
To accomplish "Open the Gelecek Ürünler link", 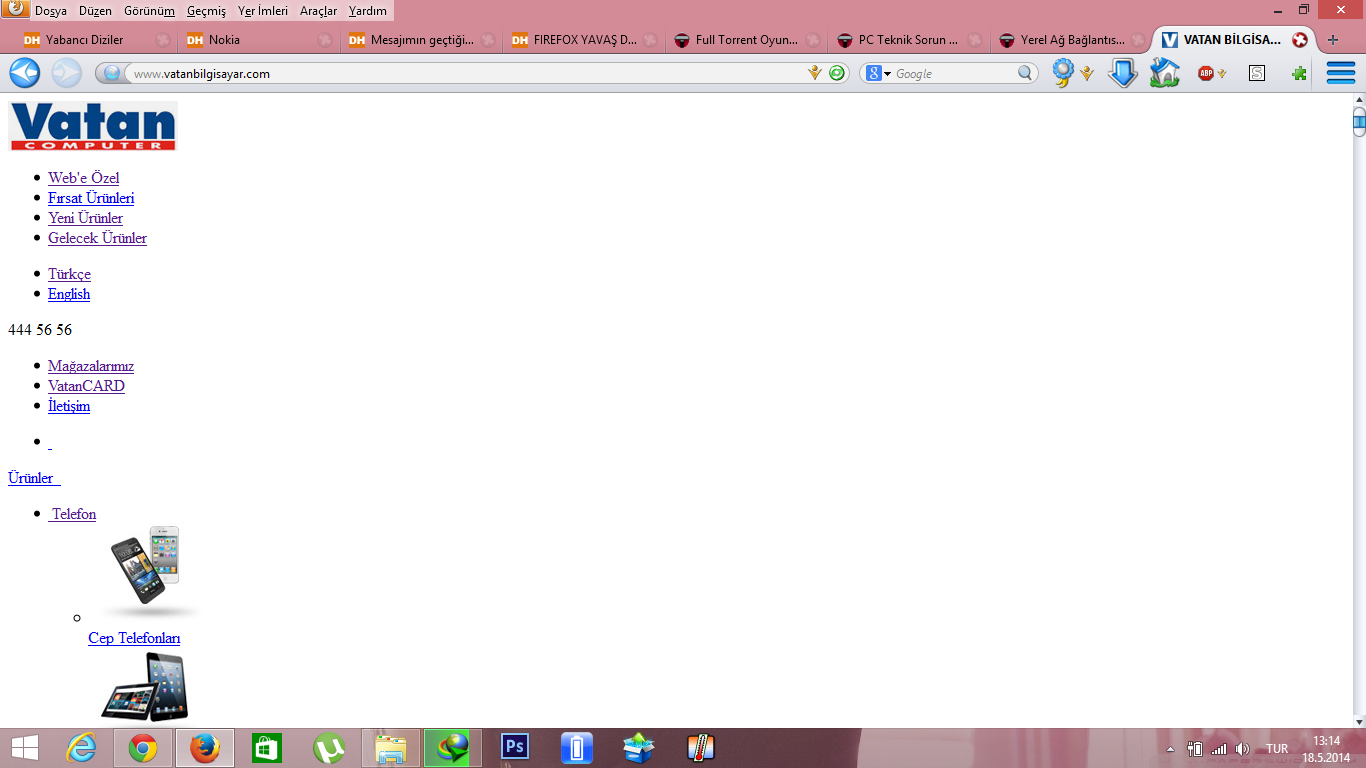I will tap(97, 238).
